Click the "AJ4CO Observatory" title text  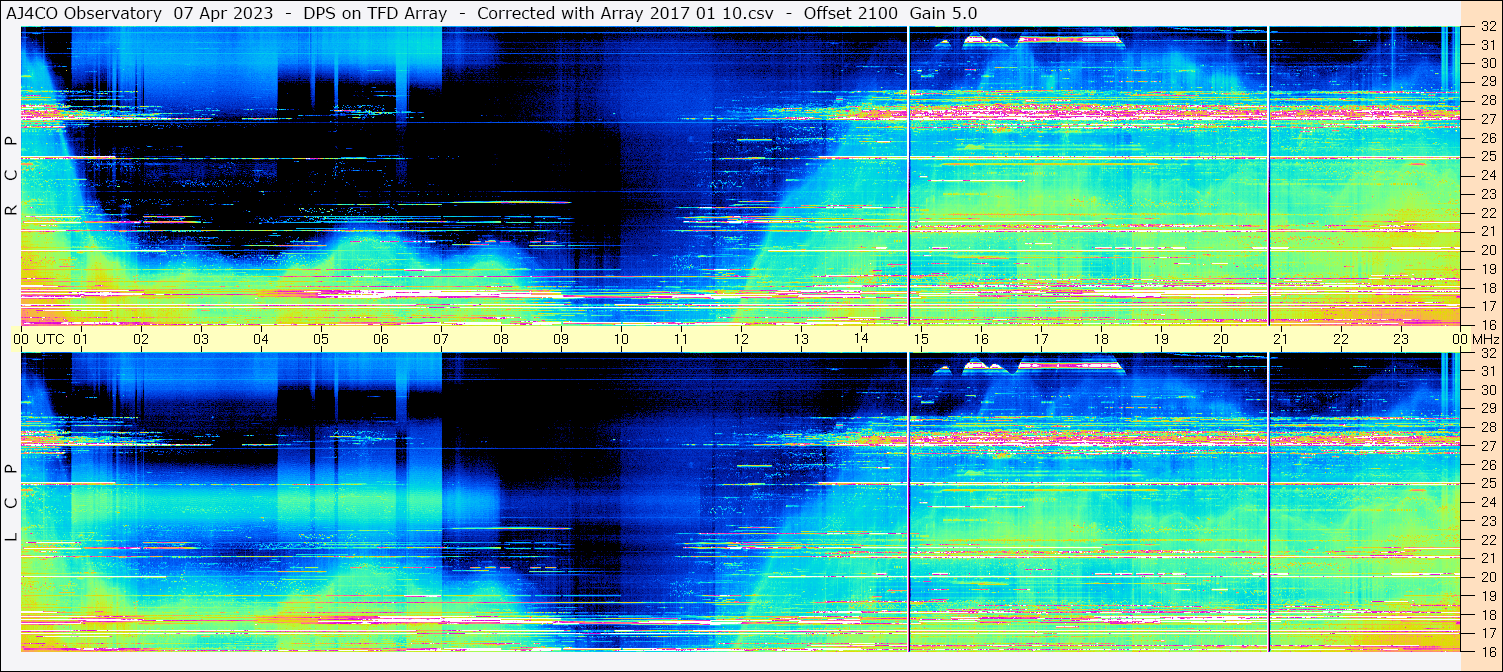pyautogui.click(x=84, y=14)
